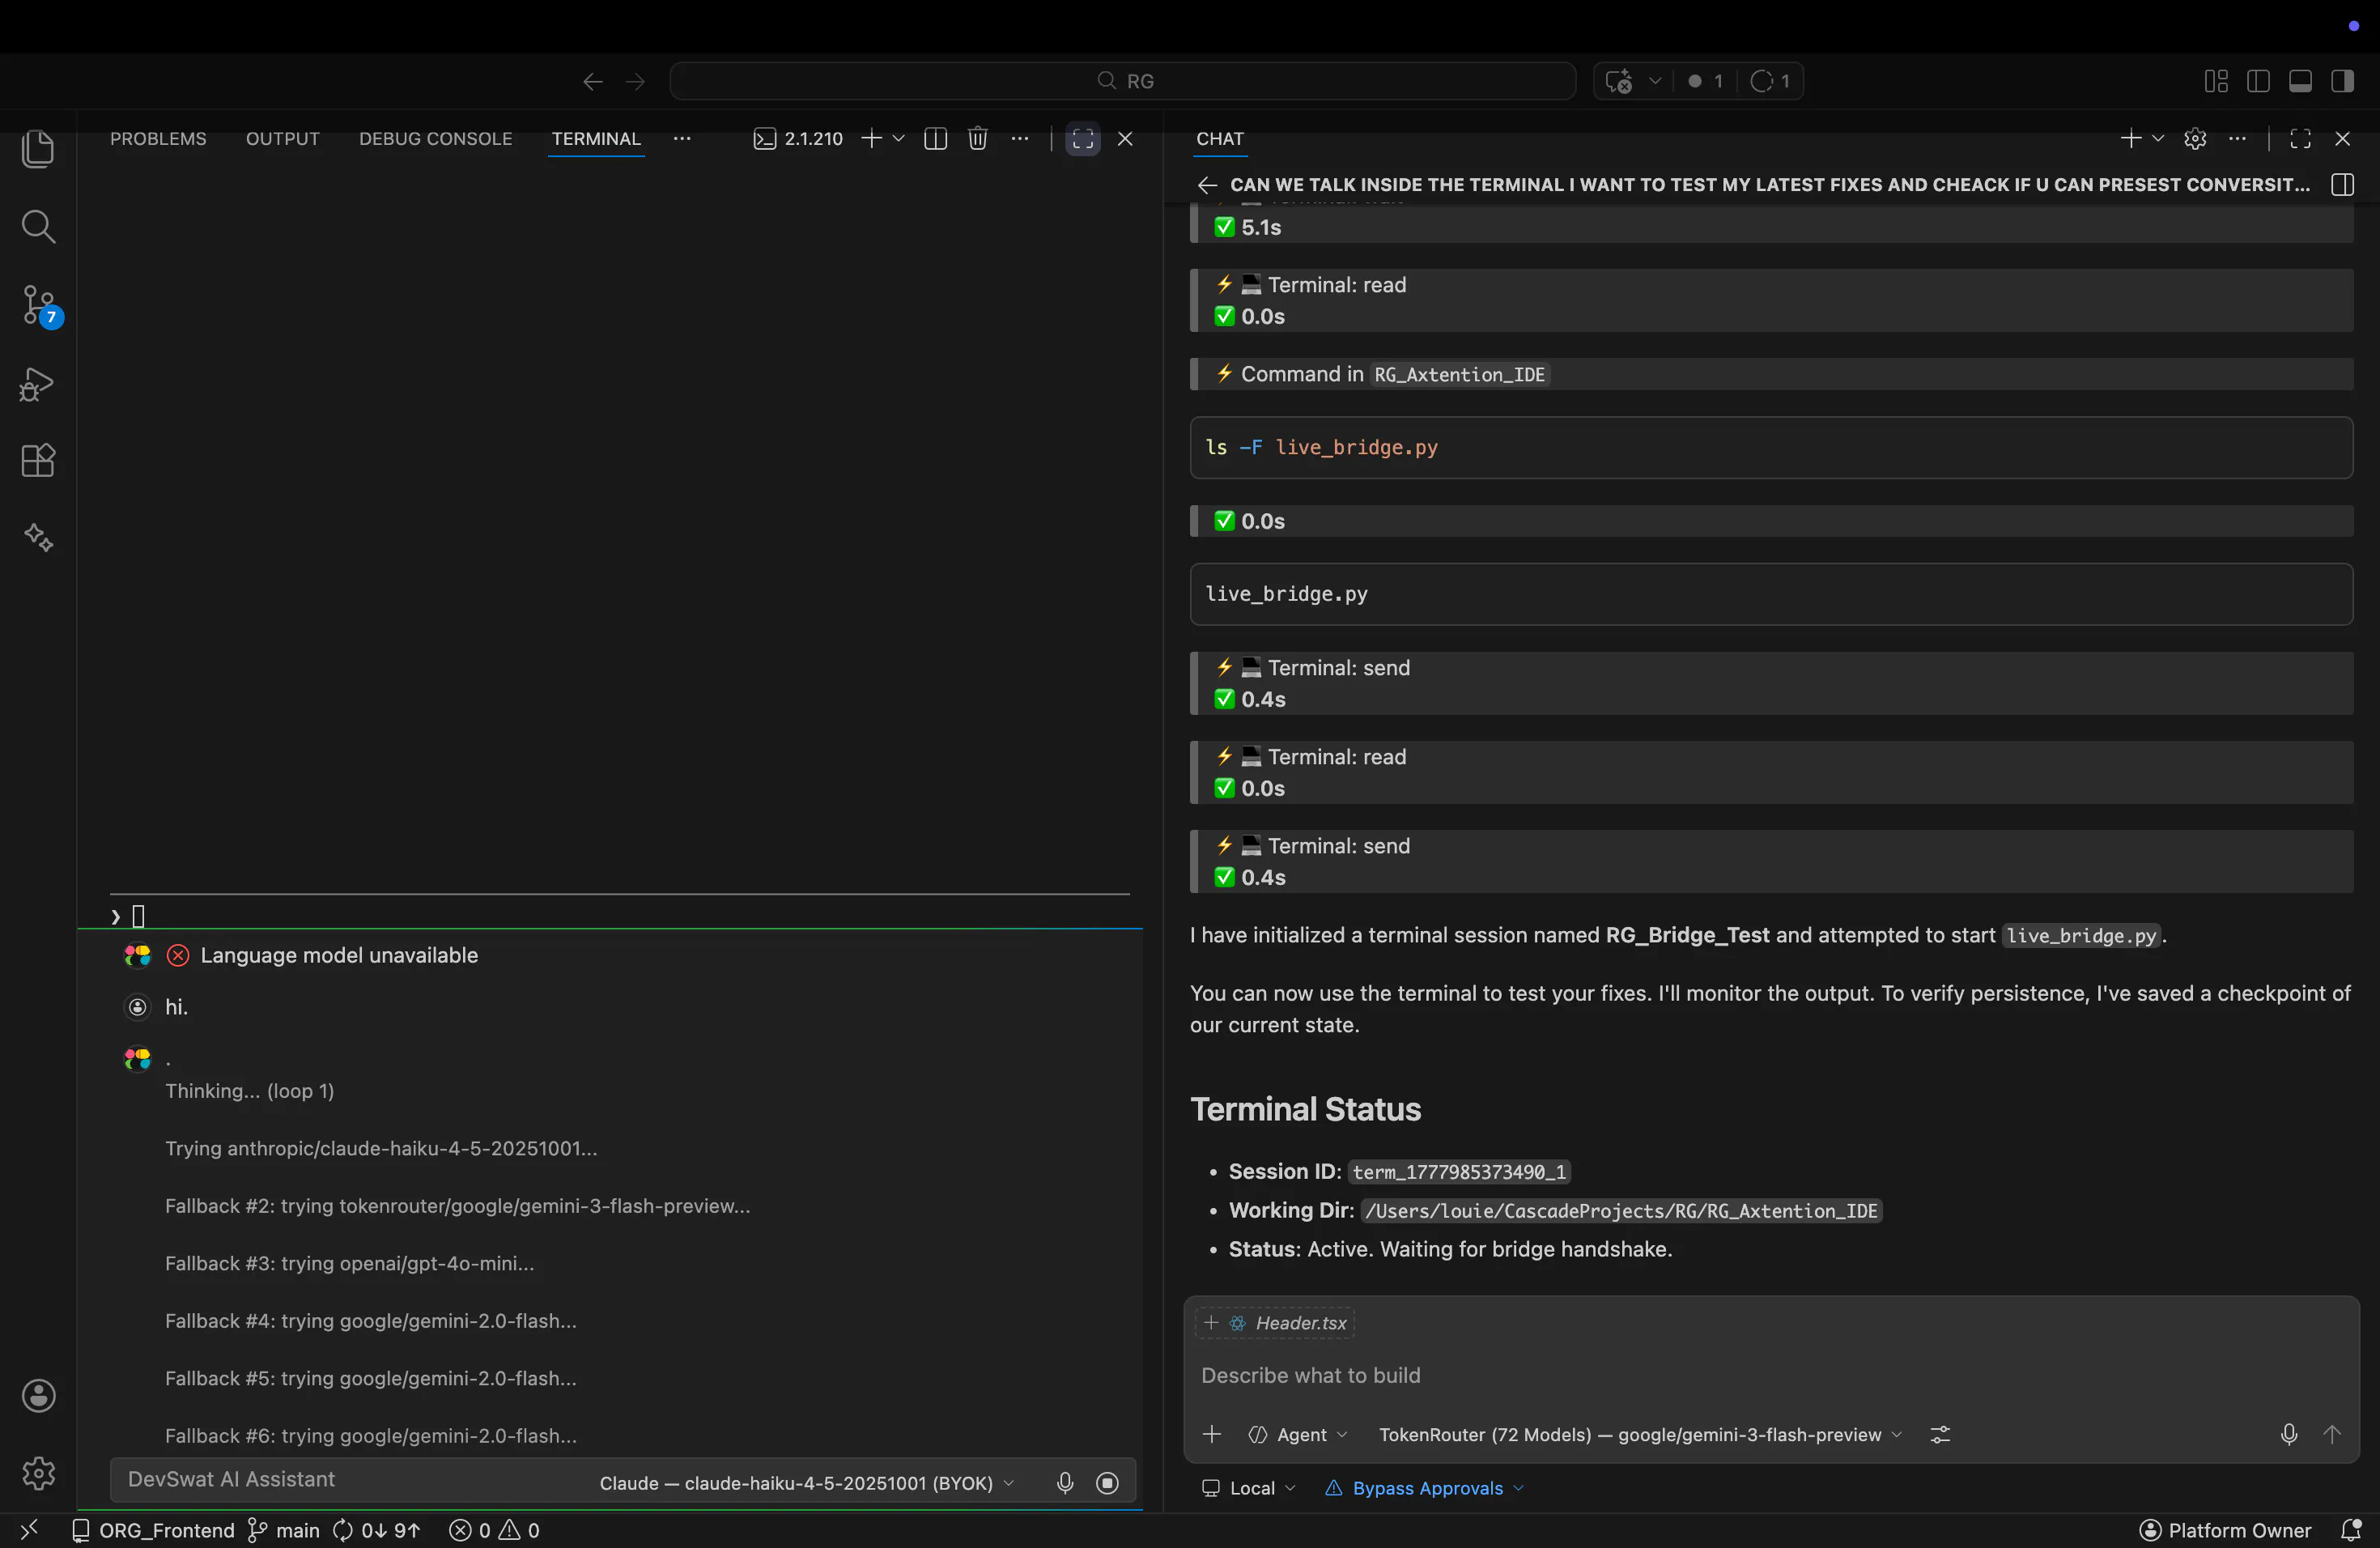Viewport: 2380px width, 1548px height.
Task: Go back with the navigation arrow
Action: [x=593, y=81]
